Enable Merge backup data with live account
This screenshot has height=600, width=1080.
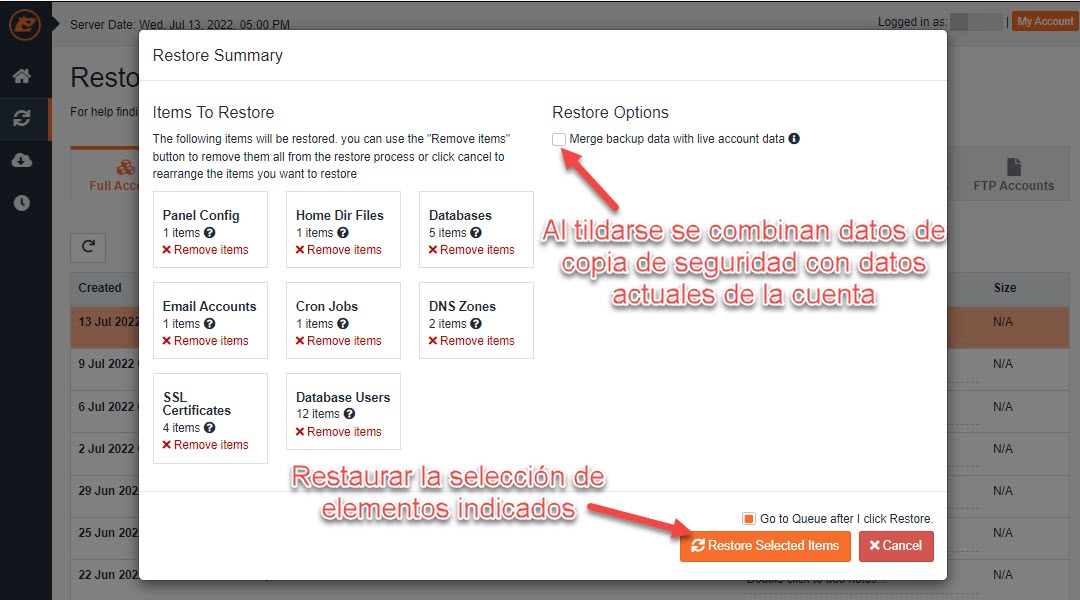pyautogui.click(x=559, y=140)
